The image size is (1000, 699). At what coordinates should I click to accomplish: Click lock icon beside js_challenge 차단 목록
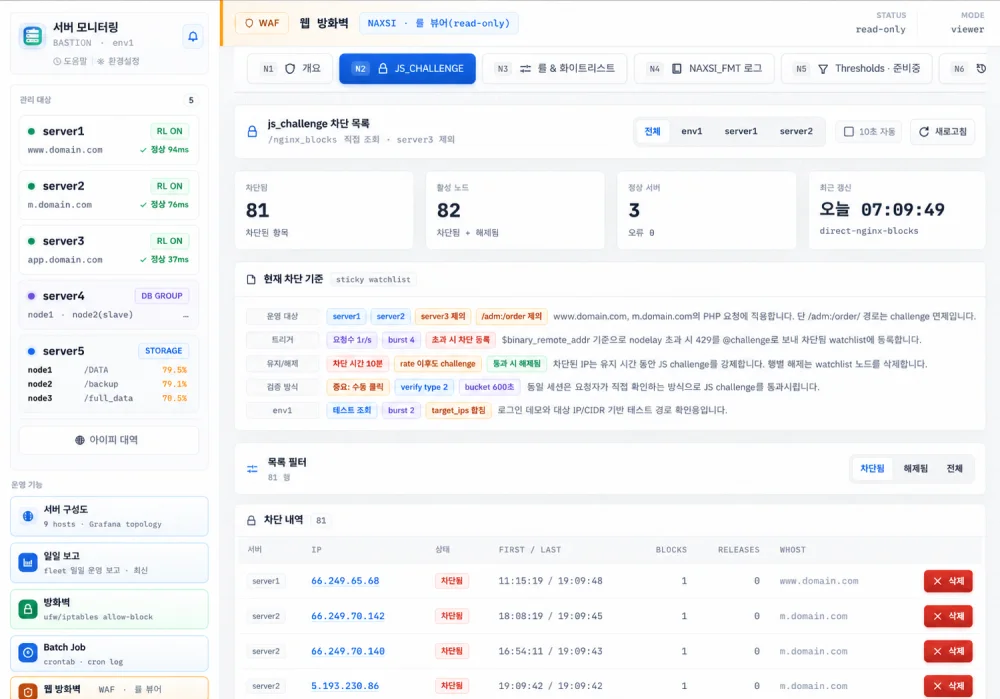click(x=253, y=131)
